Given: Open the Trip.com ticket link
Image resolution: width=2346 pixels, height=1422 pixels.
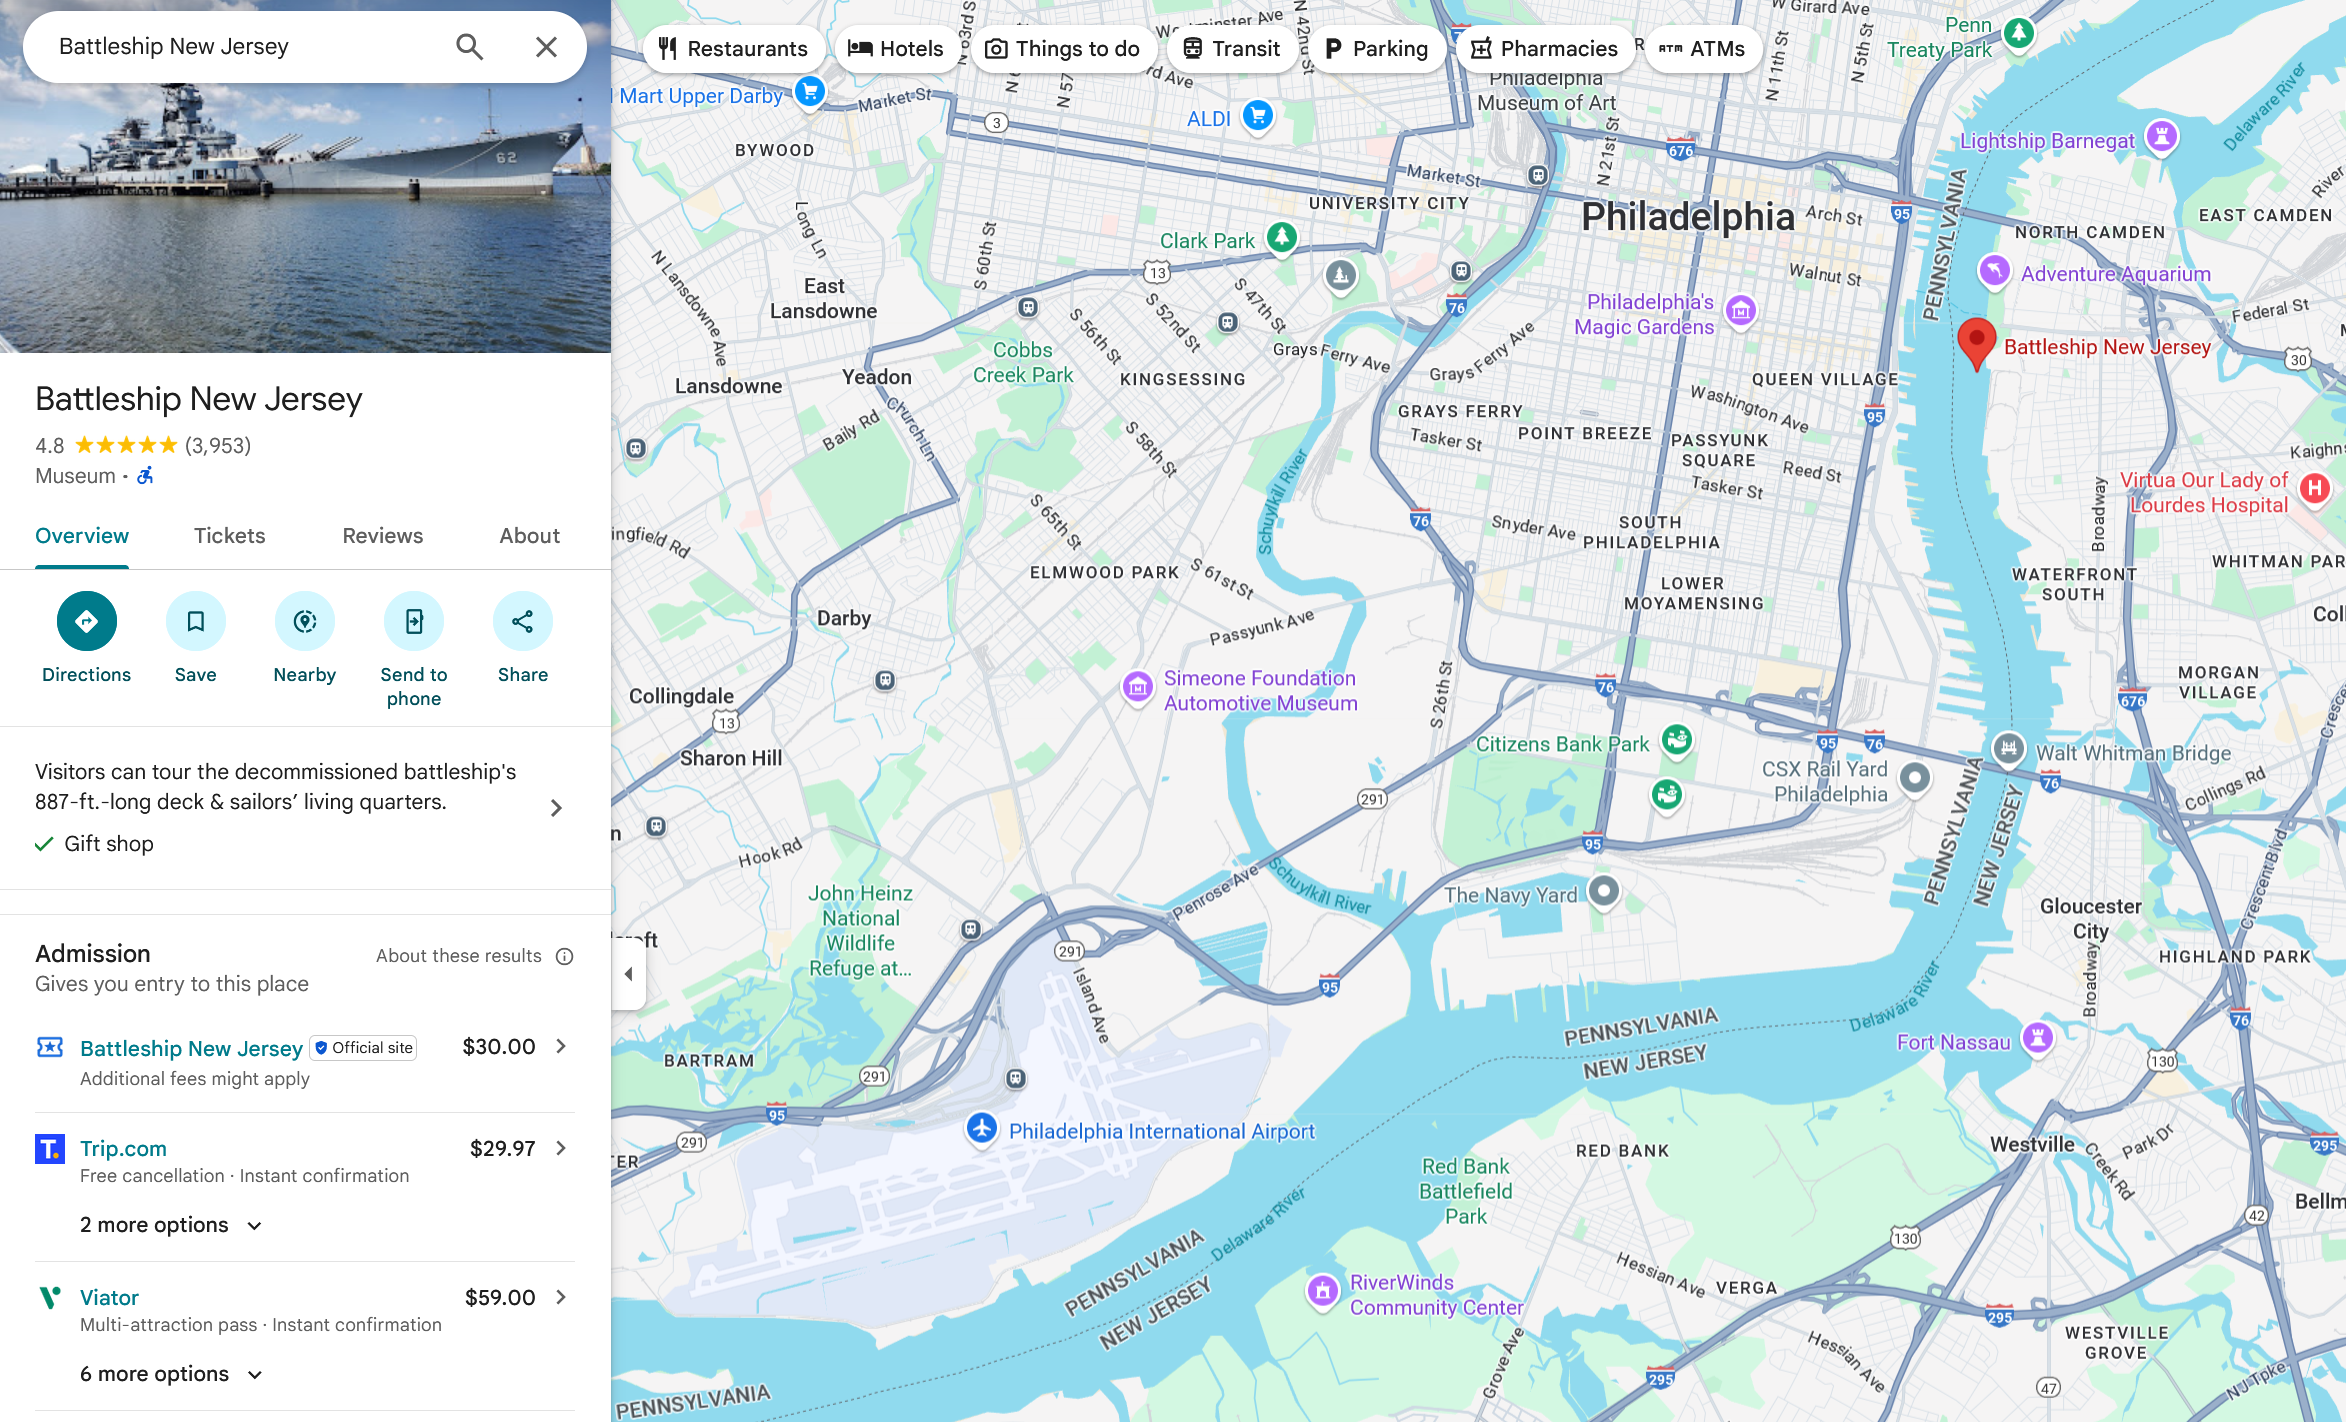Looking at the screenshot, I should point(123,1149).
